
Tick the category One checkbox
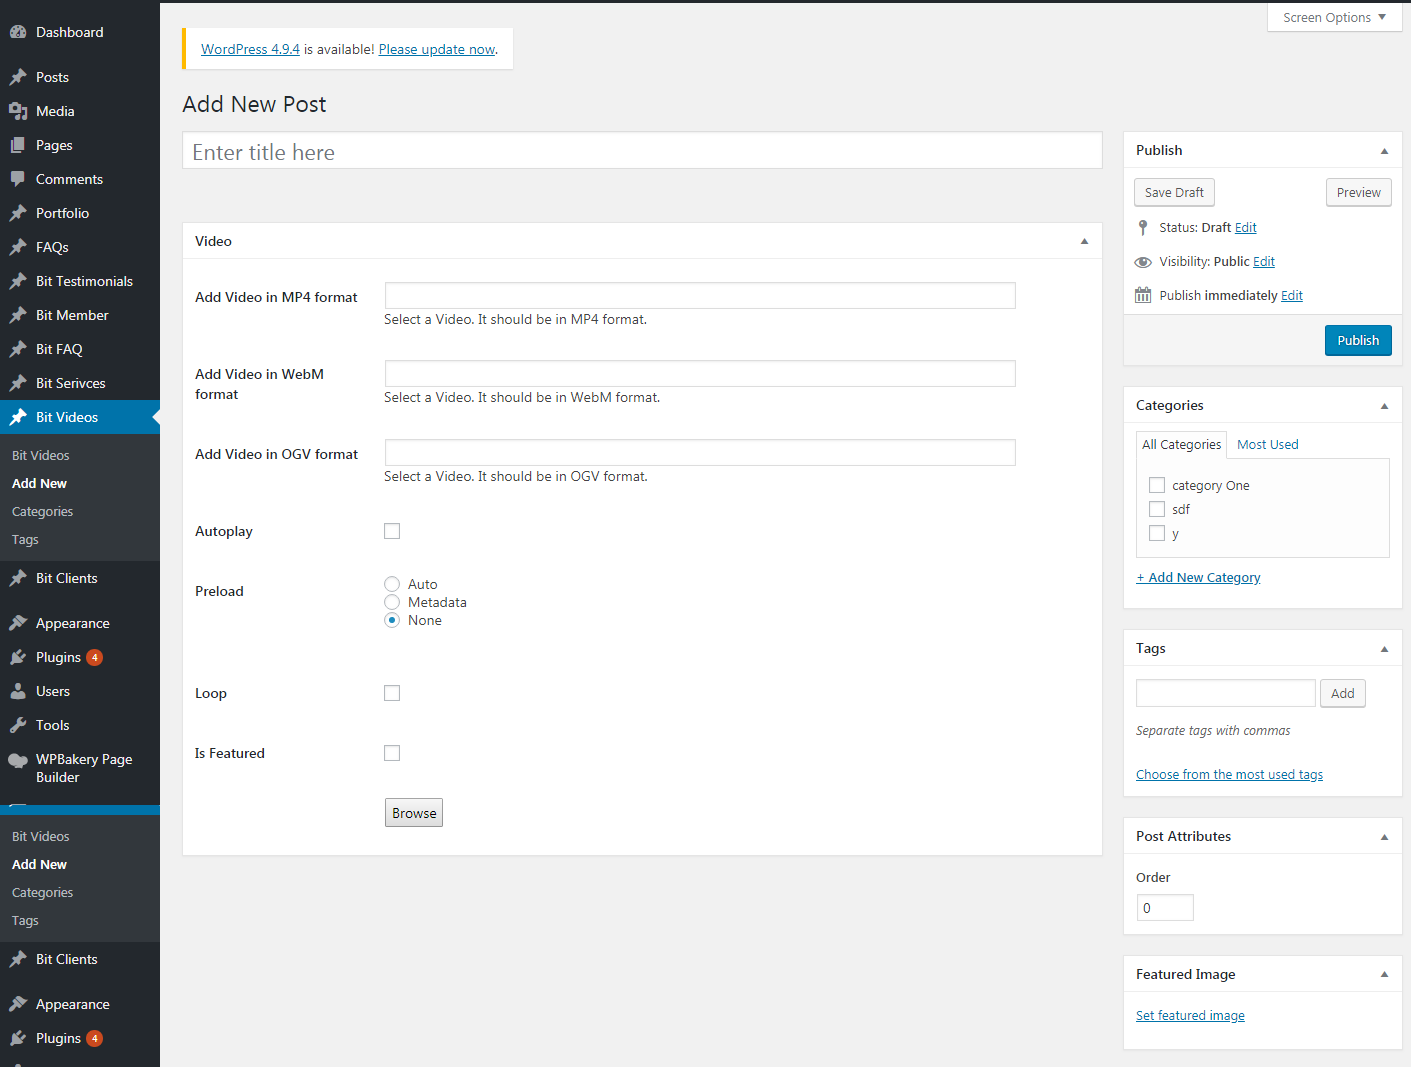click(1157, 485)
